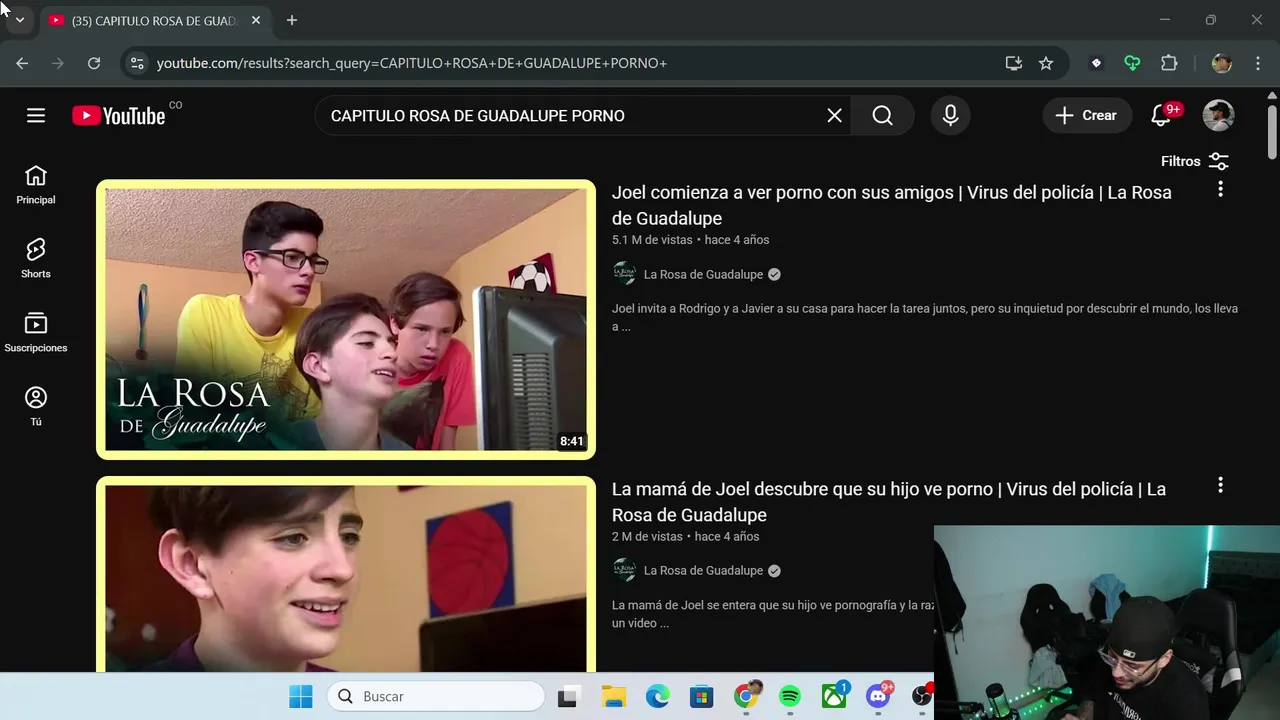1280x720 pixels.
Task: Open Discord from the taskbar
Action: 879,697
